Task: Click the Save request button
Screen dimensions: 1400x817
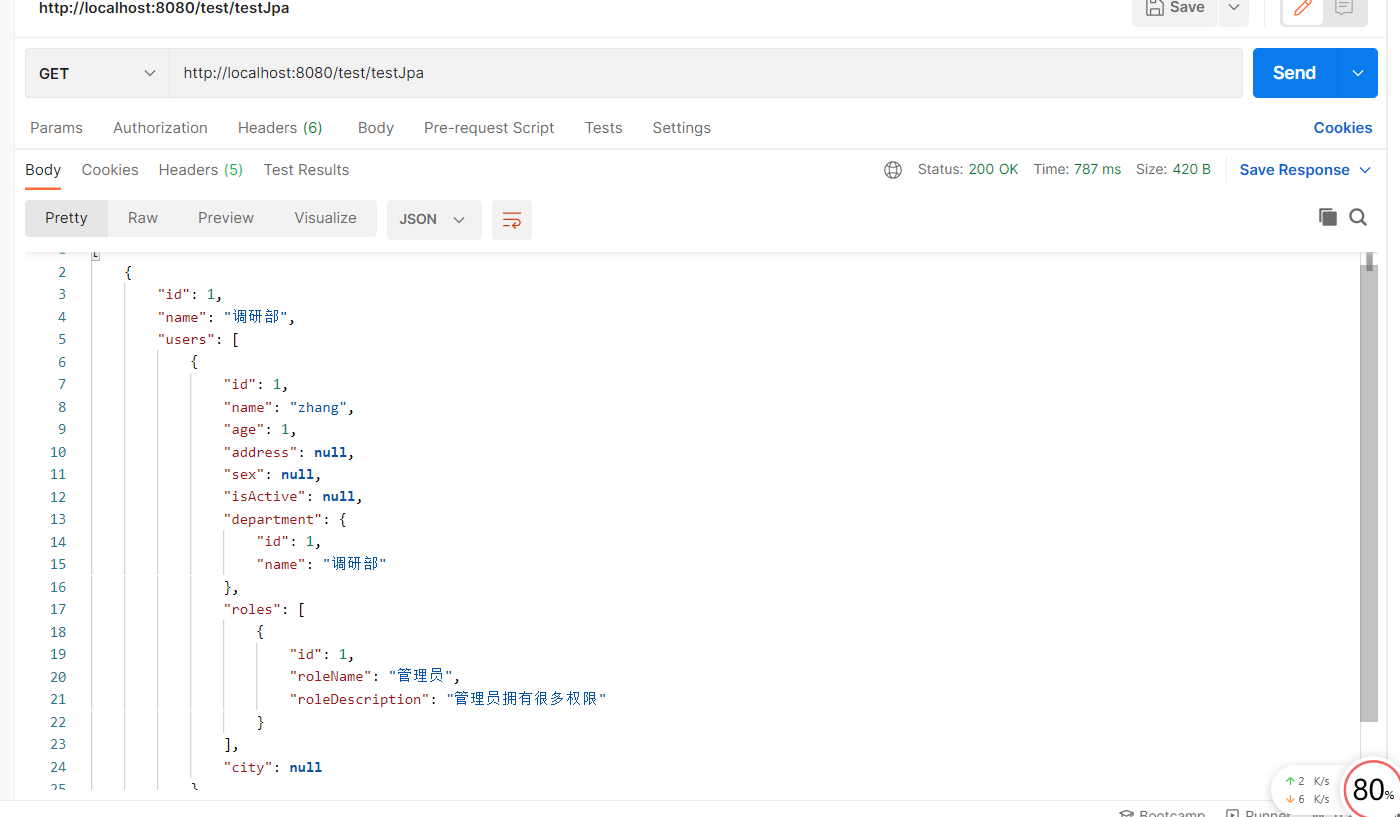Action: tap(1174, 9)
